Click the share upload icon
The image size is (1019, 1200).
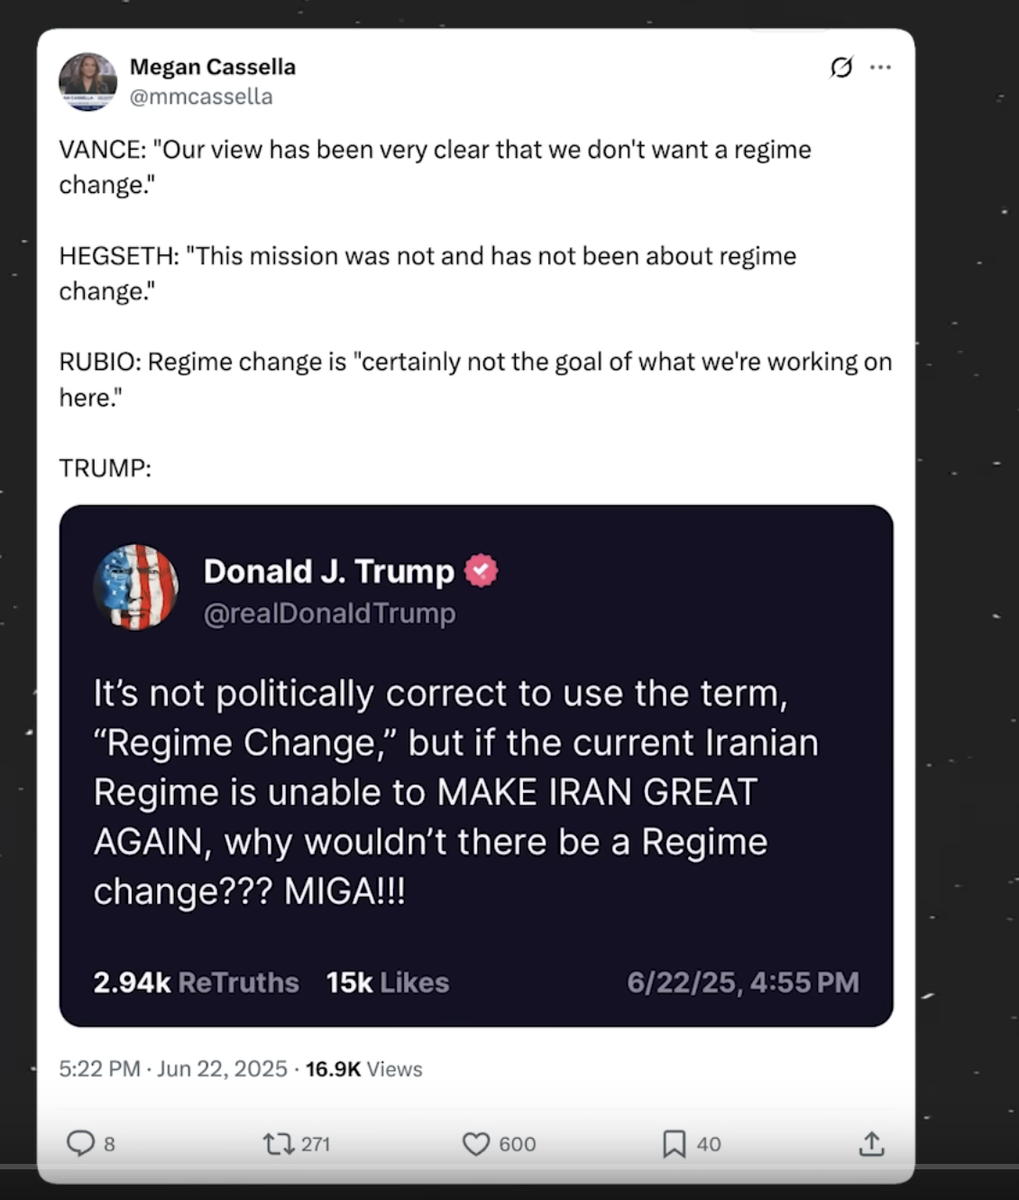click(871, 1143)
